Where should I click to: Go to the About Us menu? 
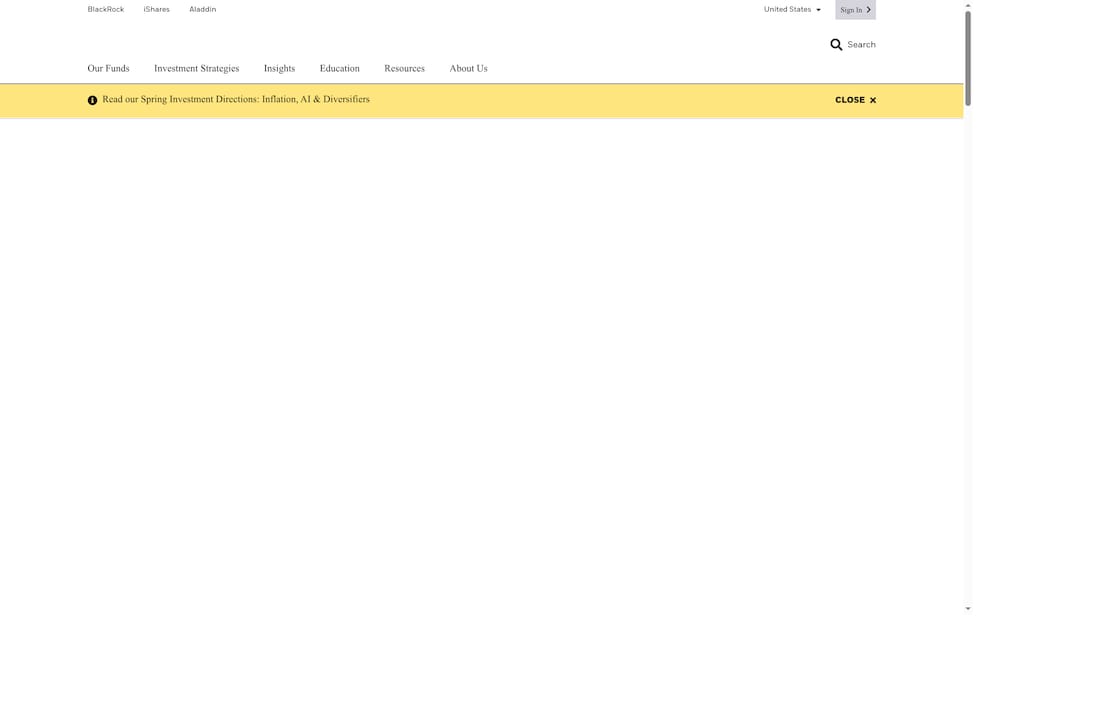(x=468, y=69)
